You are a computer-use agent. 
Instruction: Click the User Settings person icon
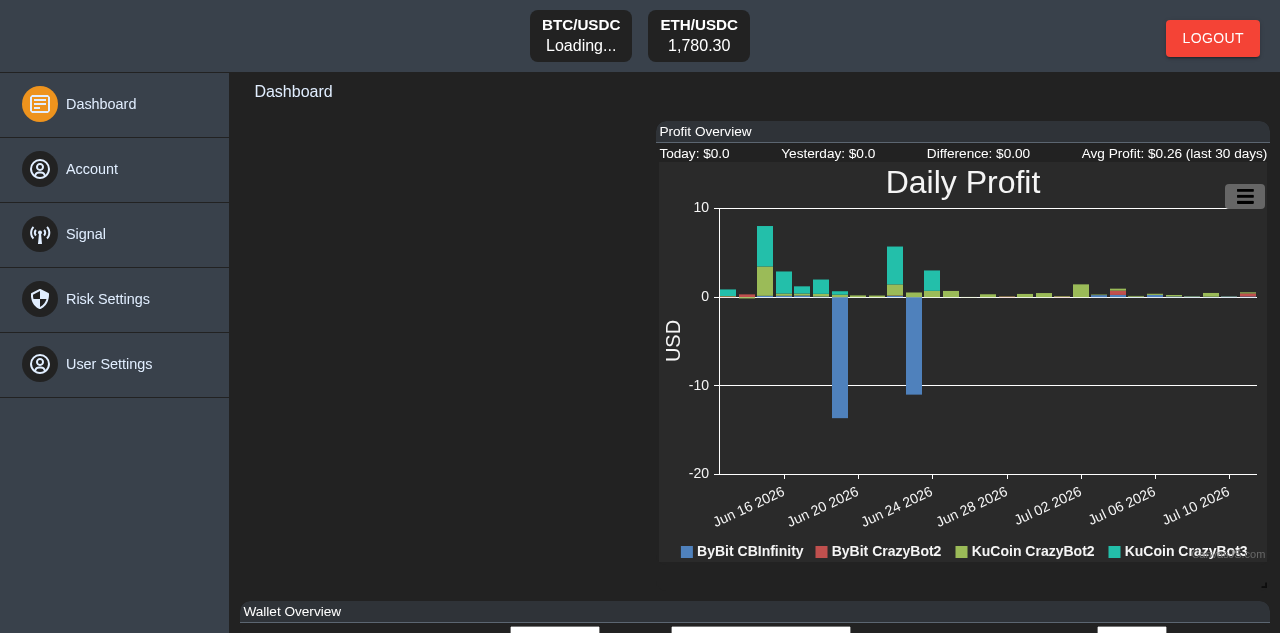click(x=40, y=364)
